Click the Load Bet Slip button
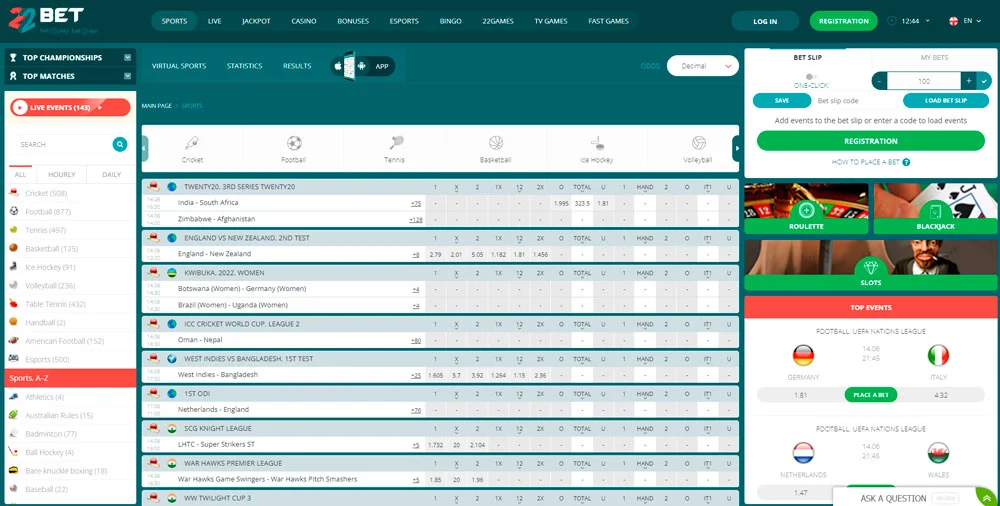This screenshot has height=506, width=1000. tap(946, 101)
